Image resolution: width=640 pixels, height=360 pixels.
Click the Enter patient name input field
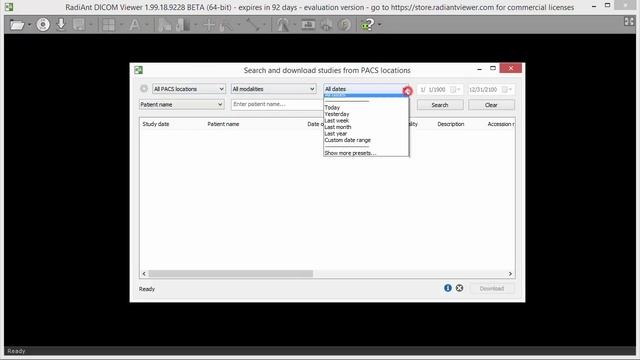tap(277, 104)
